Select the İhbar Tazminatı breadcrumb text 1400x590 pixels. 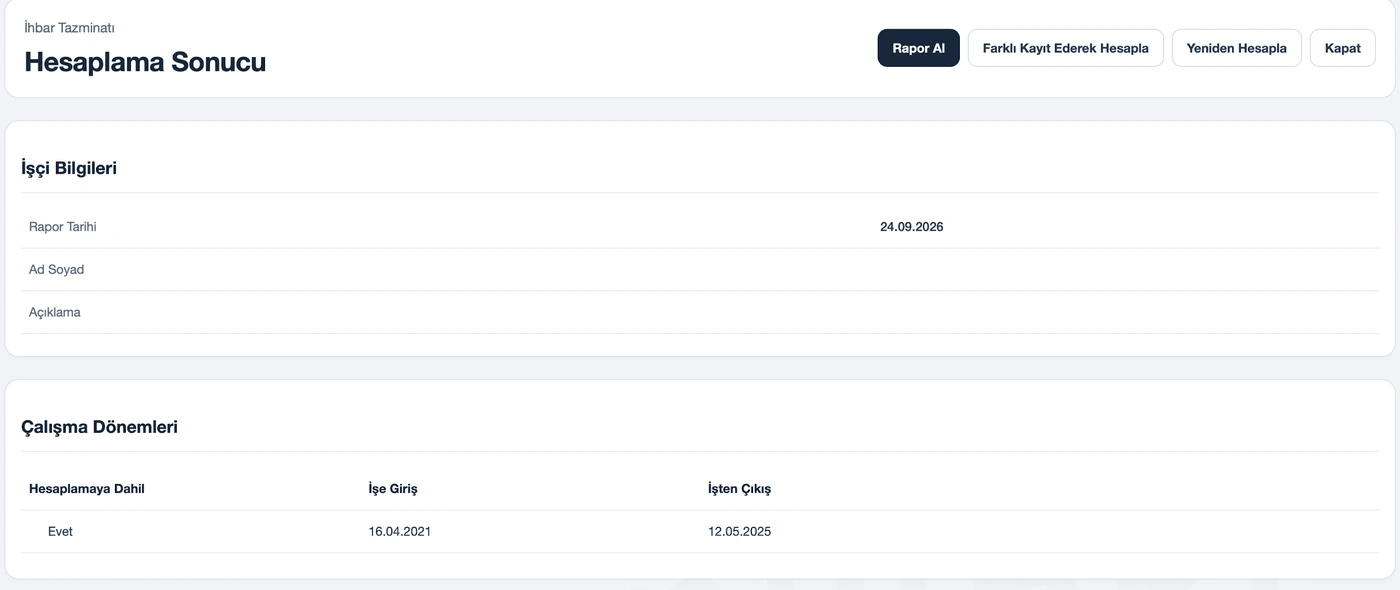tap(69, 28)
